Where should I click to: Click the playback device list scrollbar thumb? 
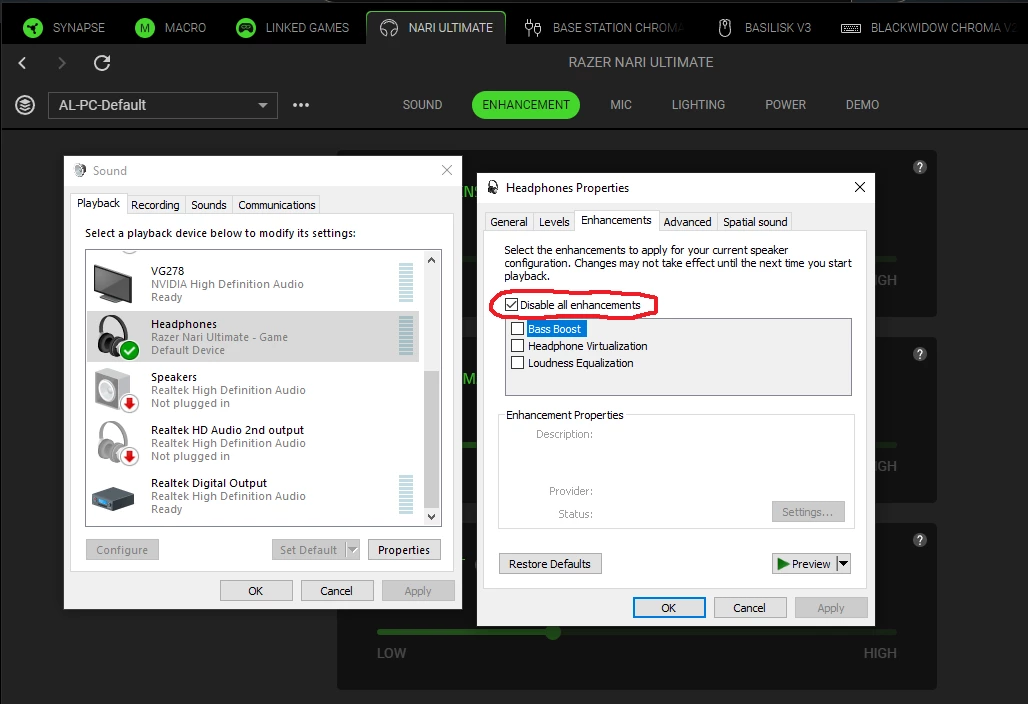pos(431,439)
